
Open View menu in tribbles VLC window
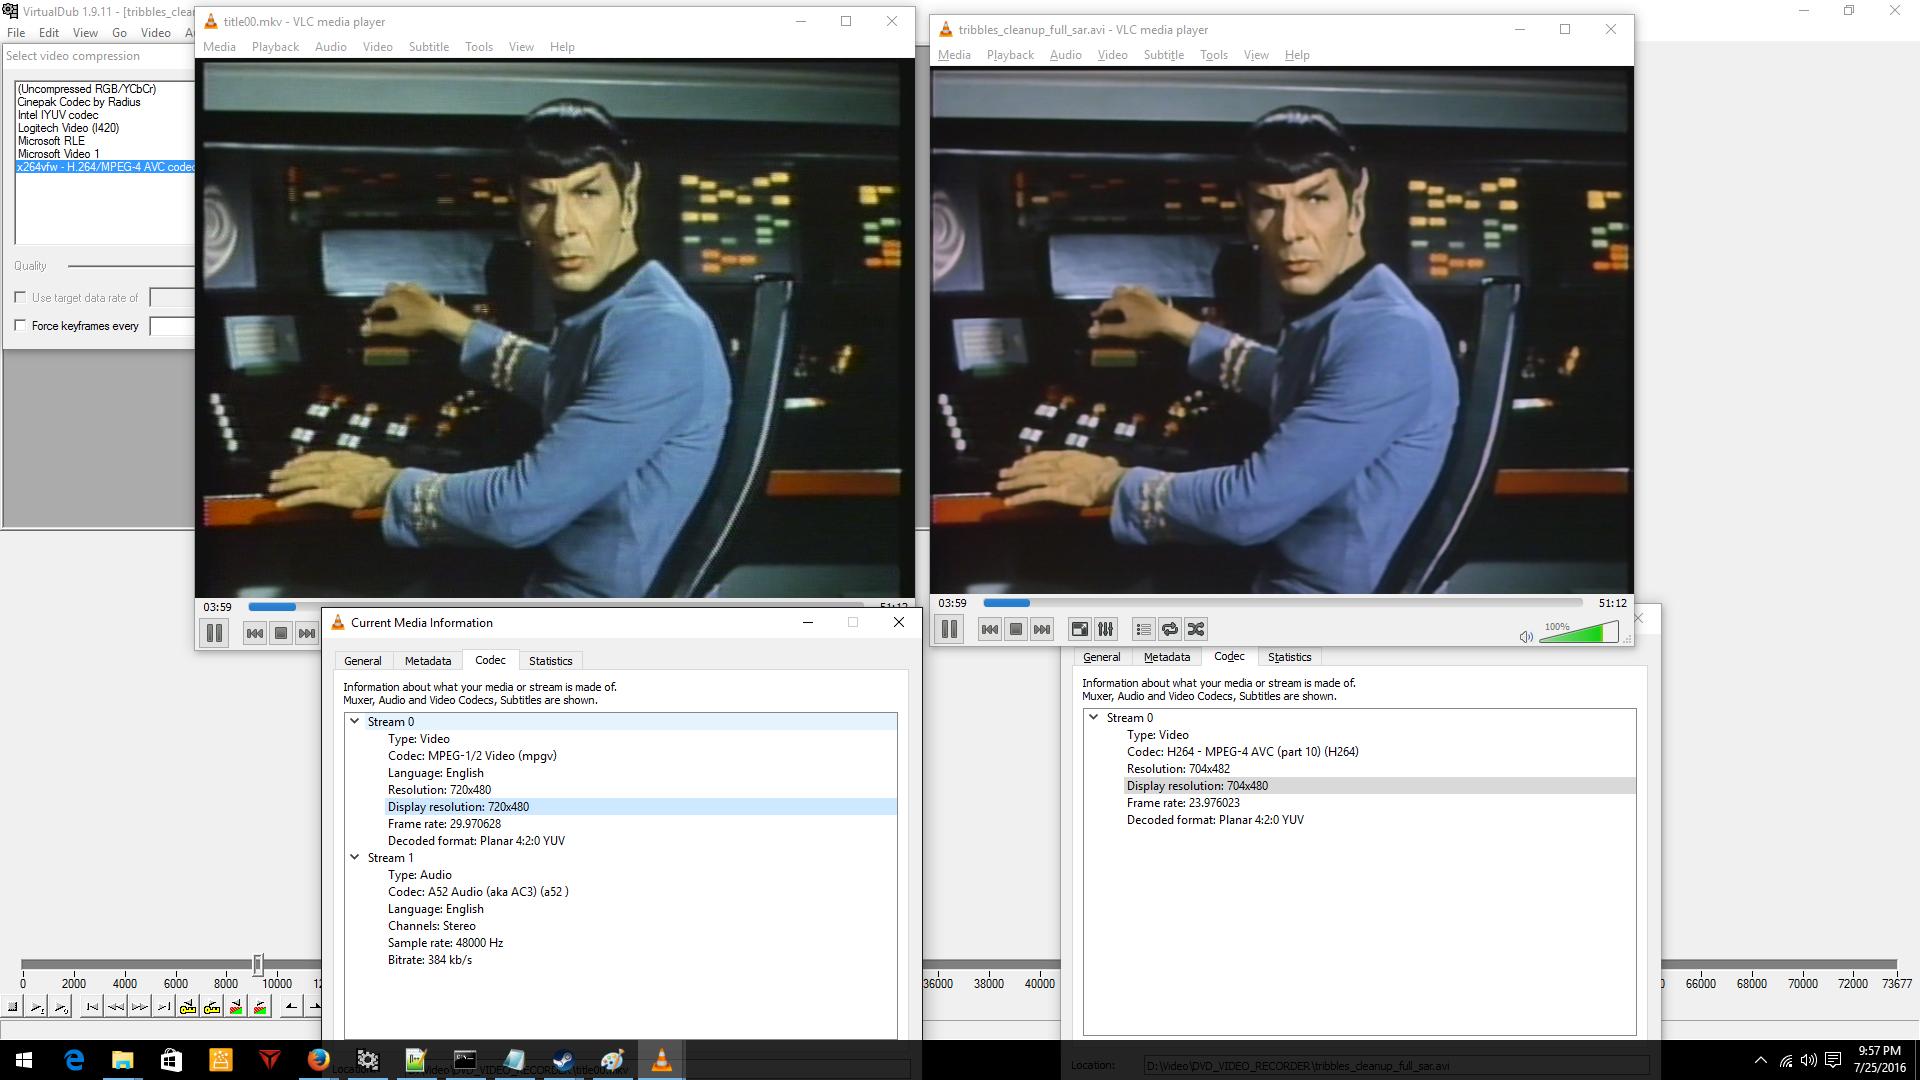(x=1256, y=55)
